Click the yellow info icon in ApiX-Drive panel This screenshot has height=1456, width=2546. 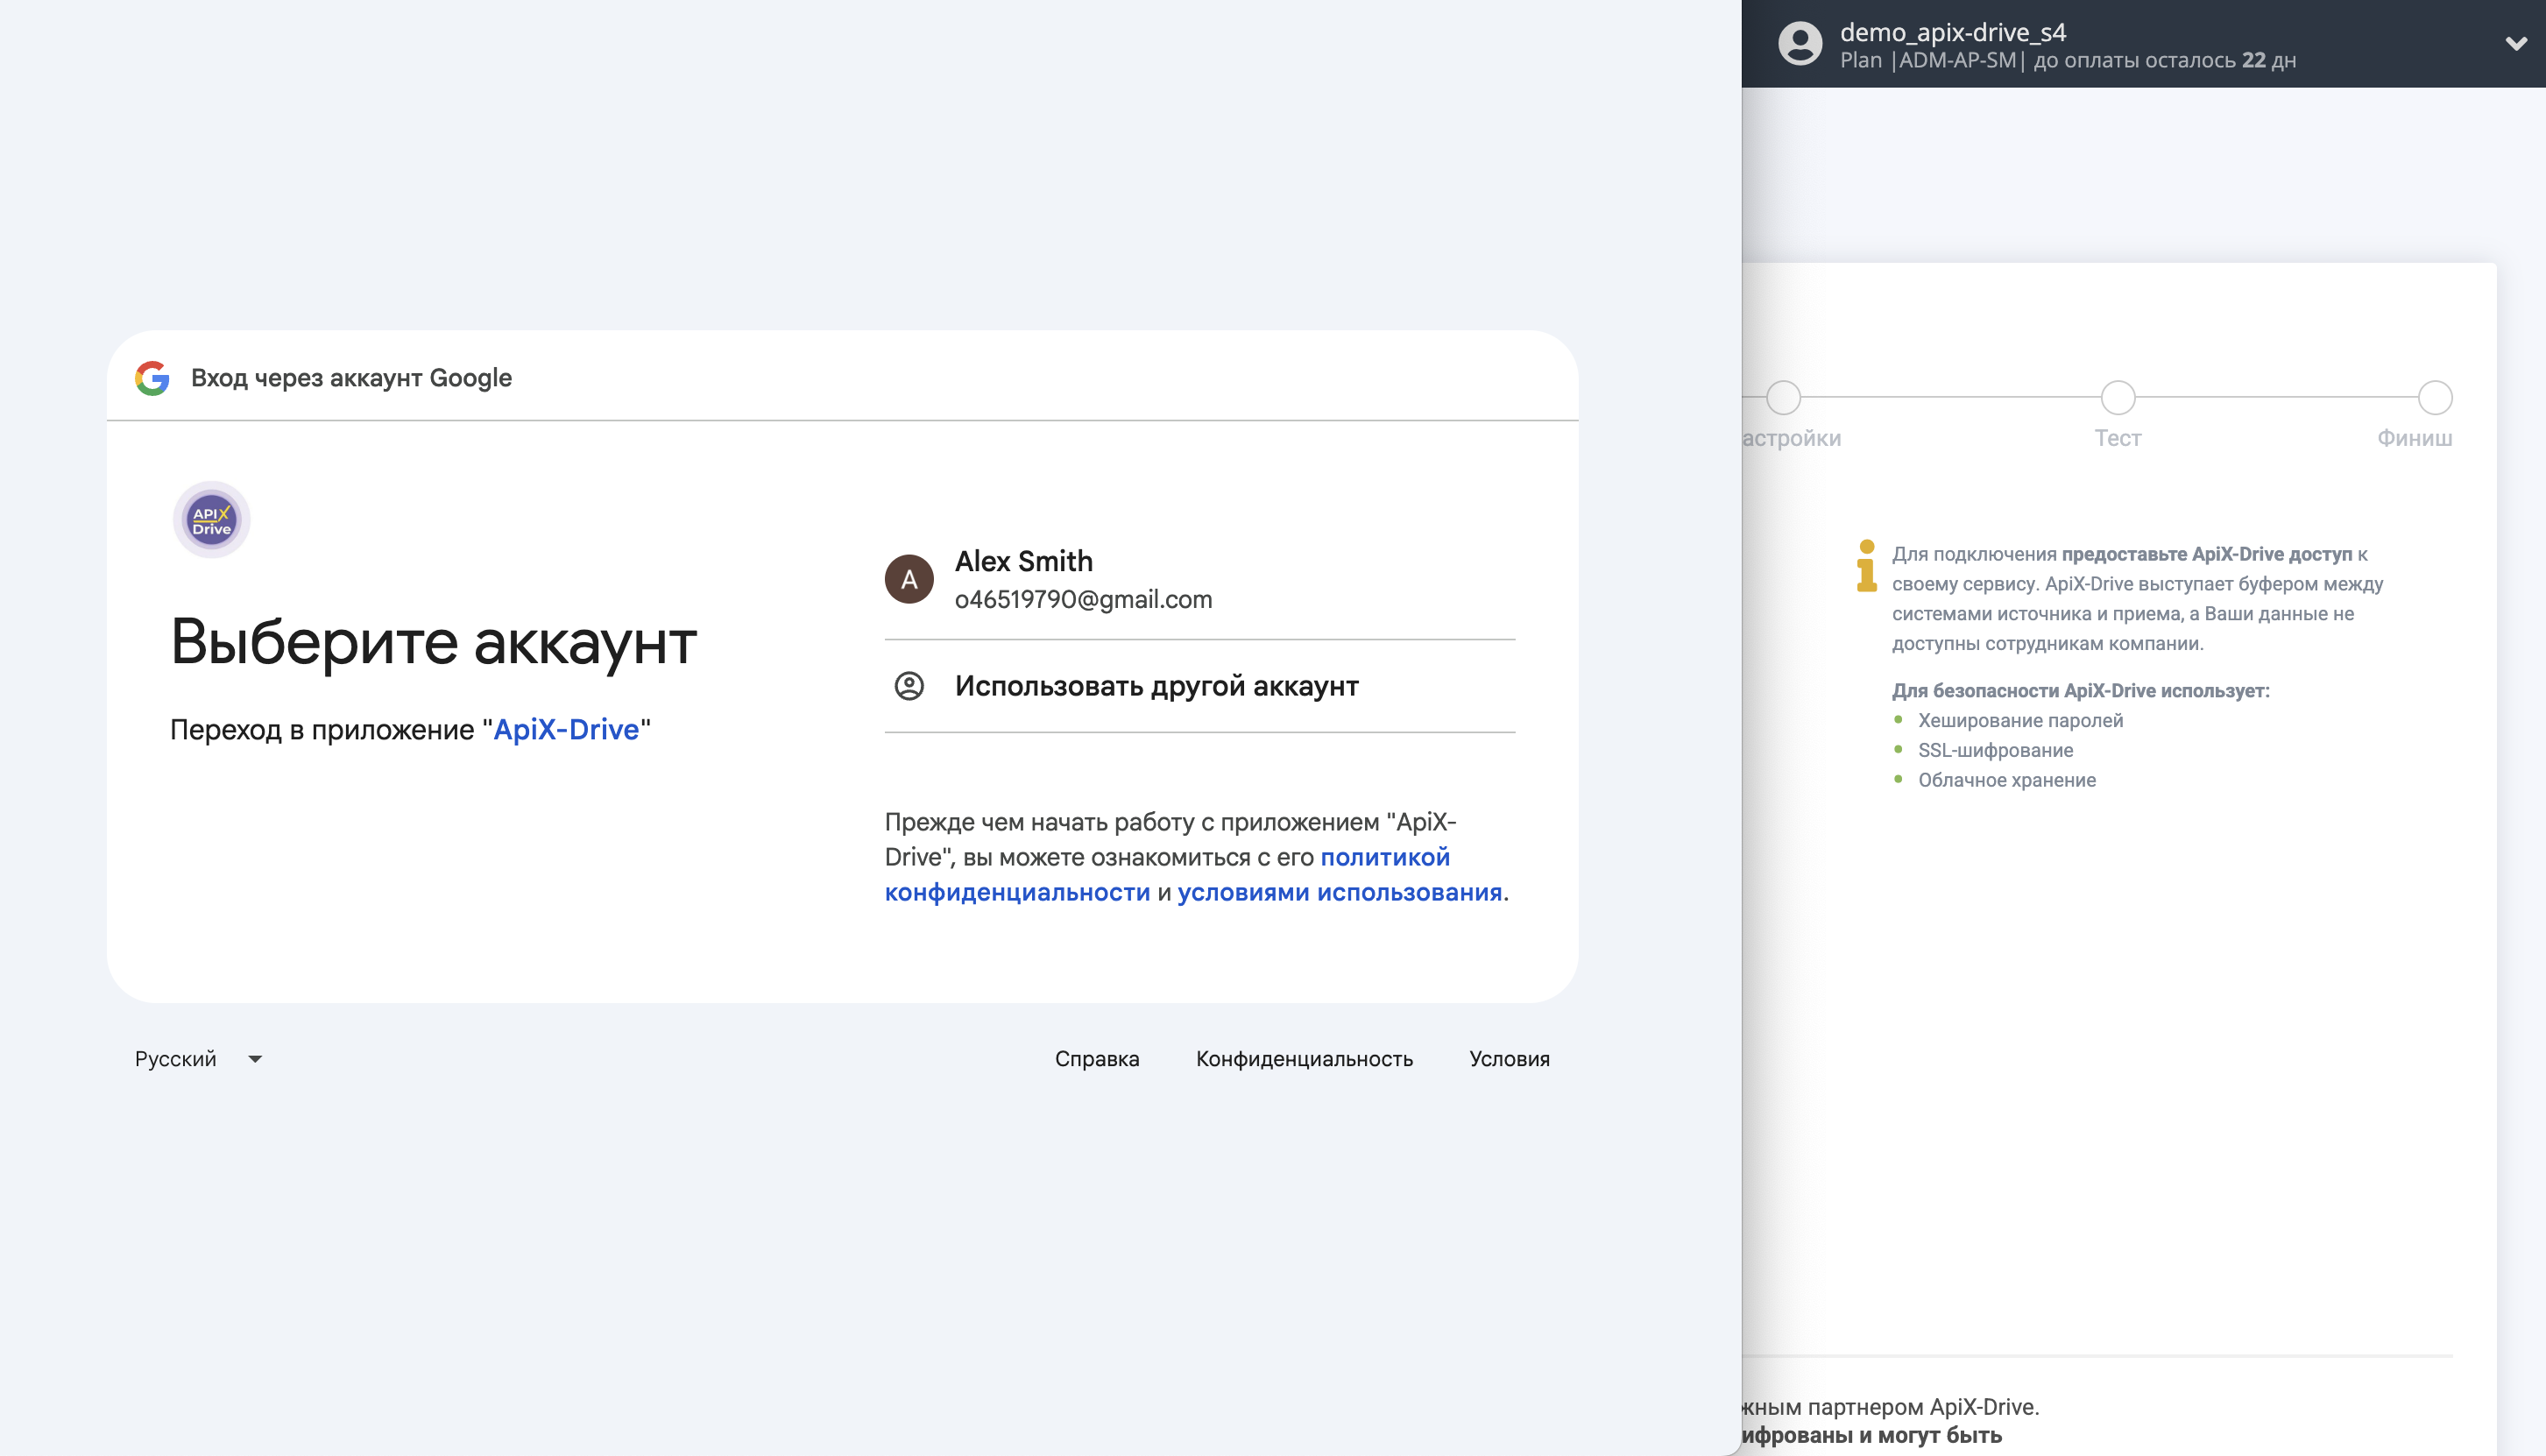pyautogui.click(x=1866, y=566)
